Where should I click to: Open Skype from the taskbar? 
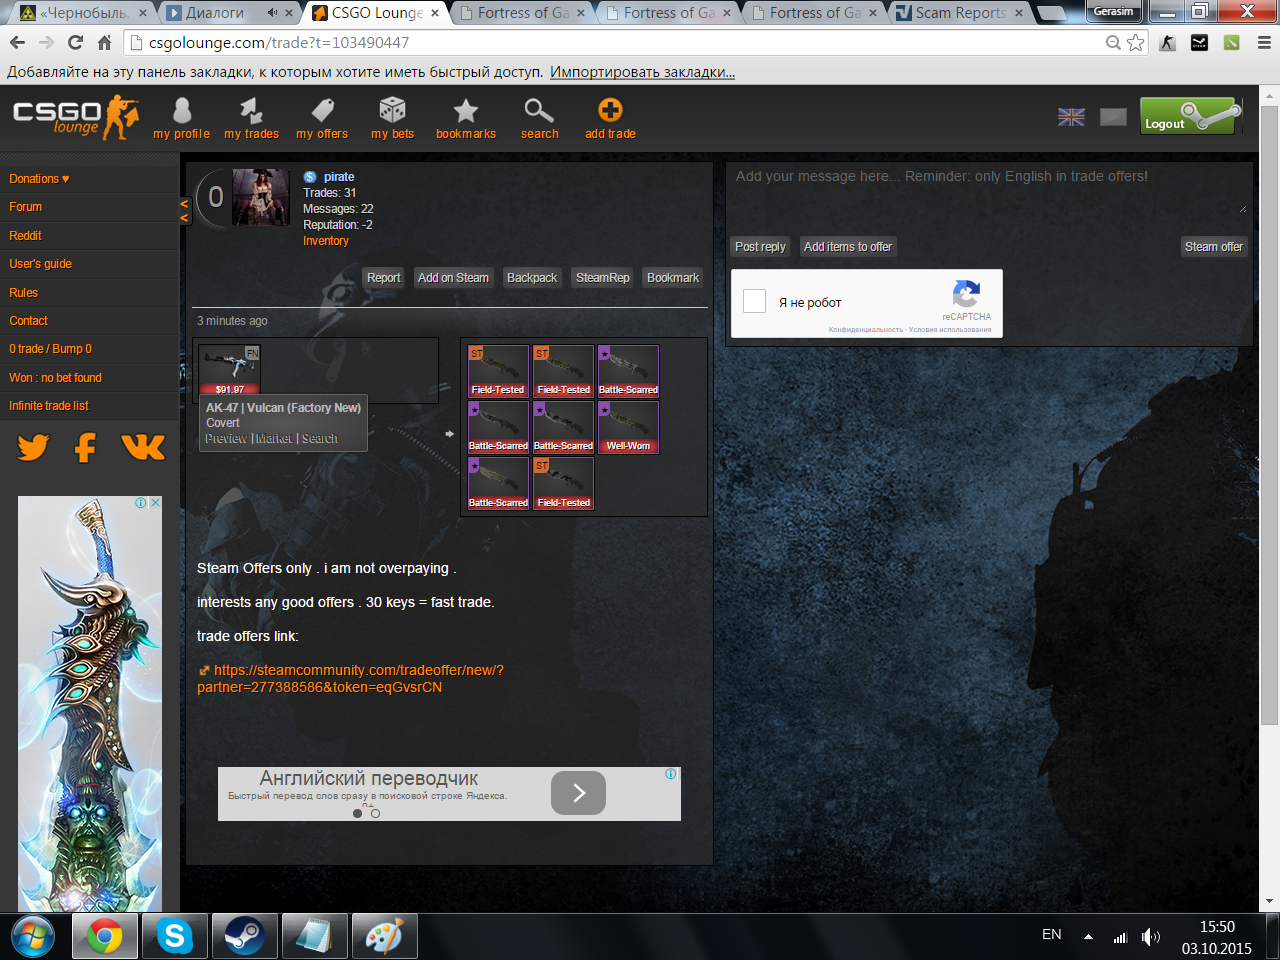click(x=174, y=937)
